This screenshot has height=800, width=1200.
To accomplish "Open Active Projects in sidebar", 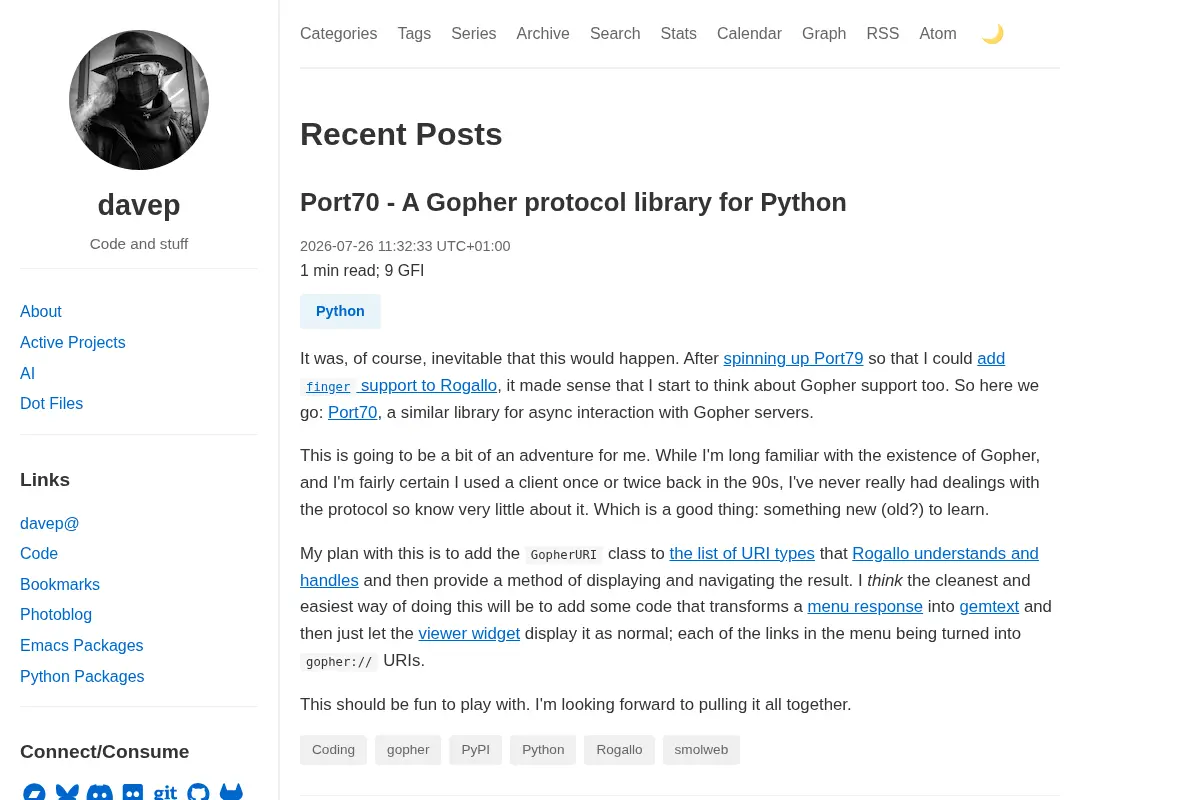I will 73,343.
